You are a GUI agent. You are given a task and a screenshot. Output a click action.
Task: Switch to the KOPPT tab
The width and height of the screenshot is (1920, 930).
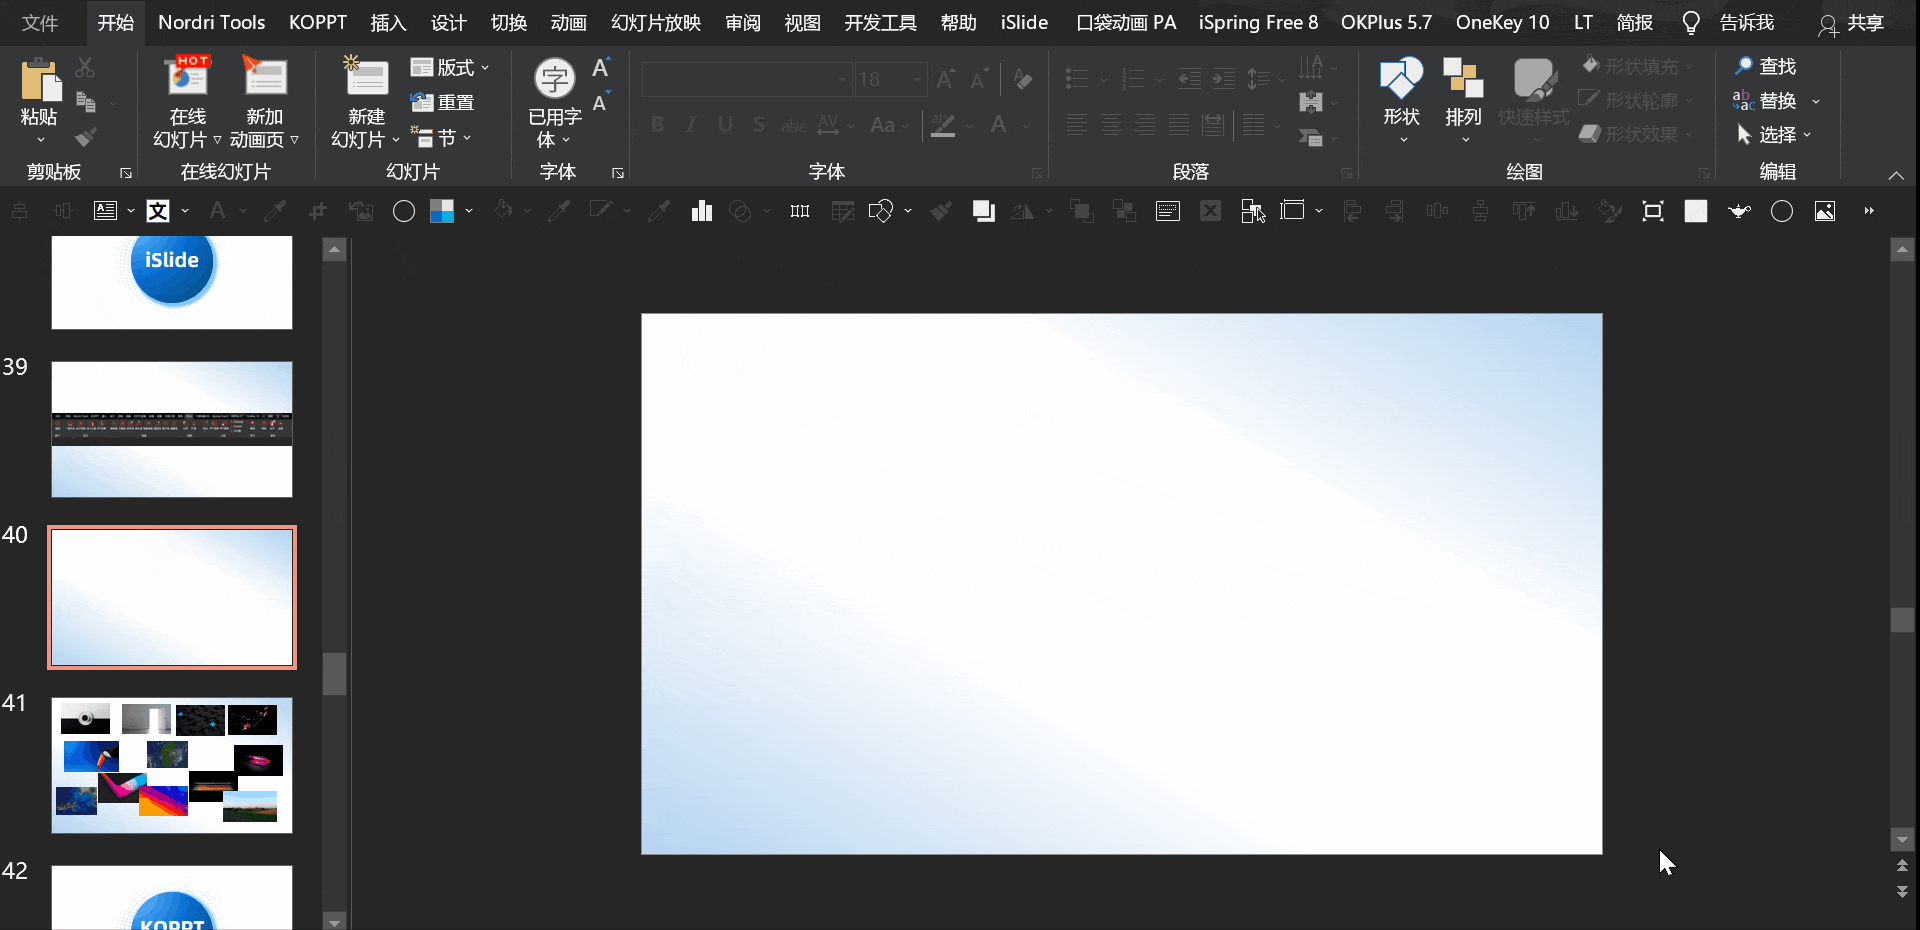[x=318, y=23]
